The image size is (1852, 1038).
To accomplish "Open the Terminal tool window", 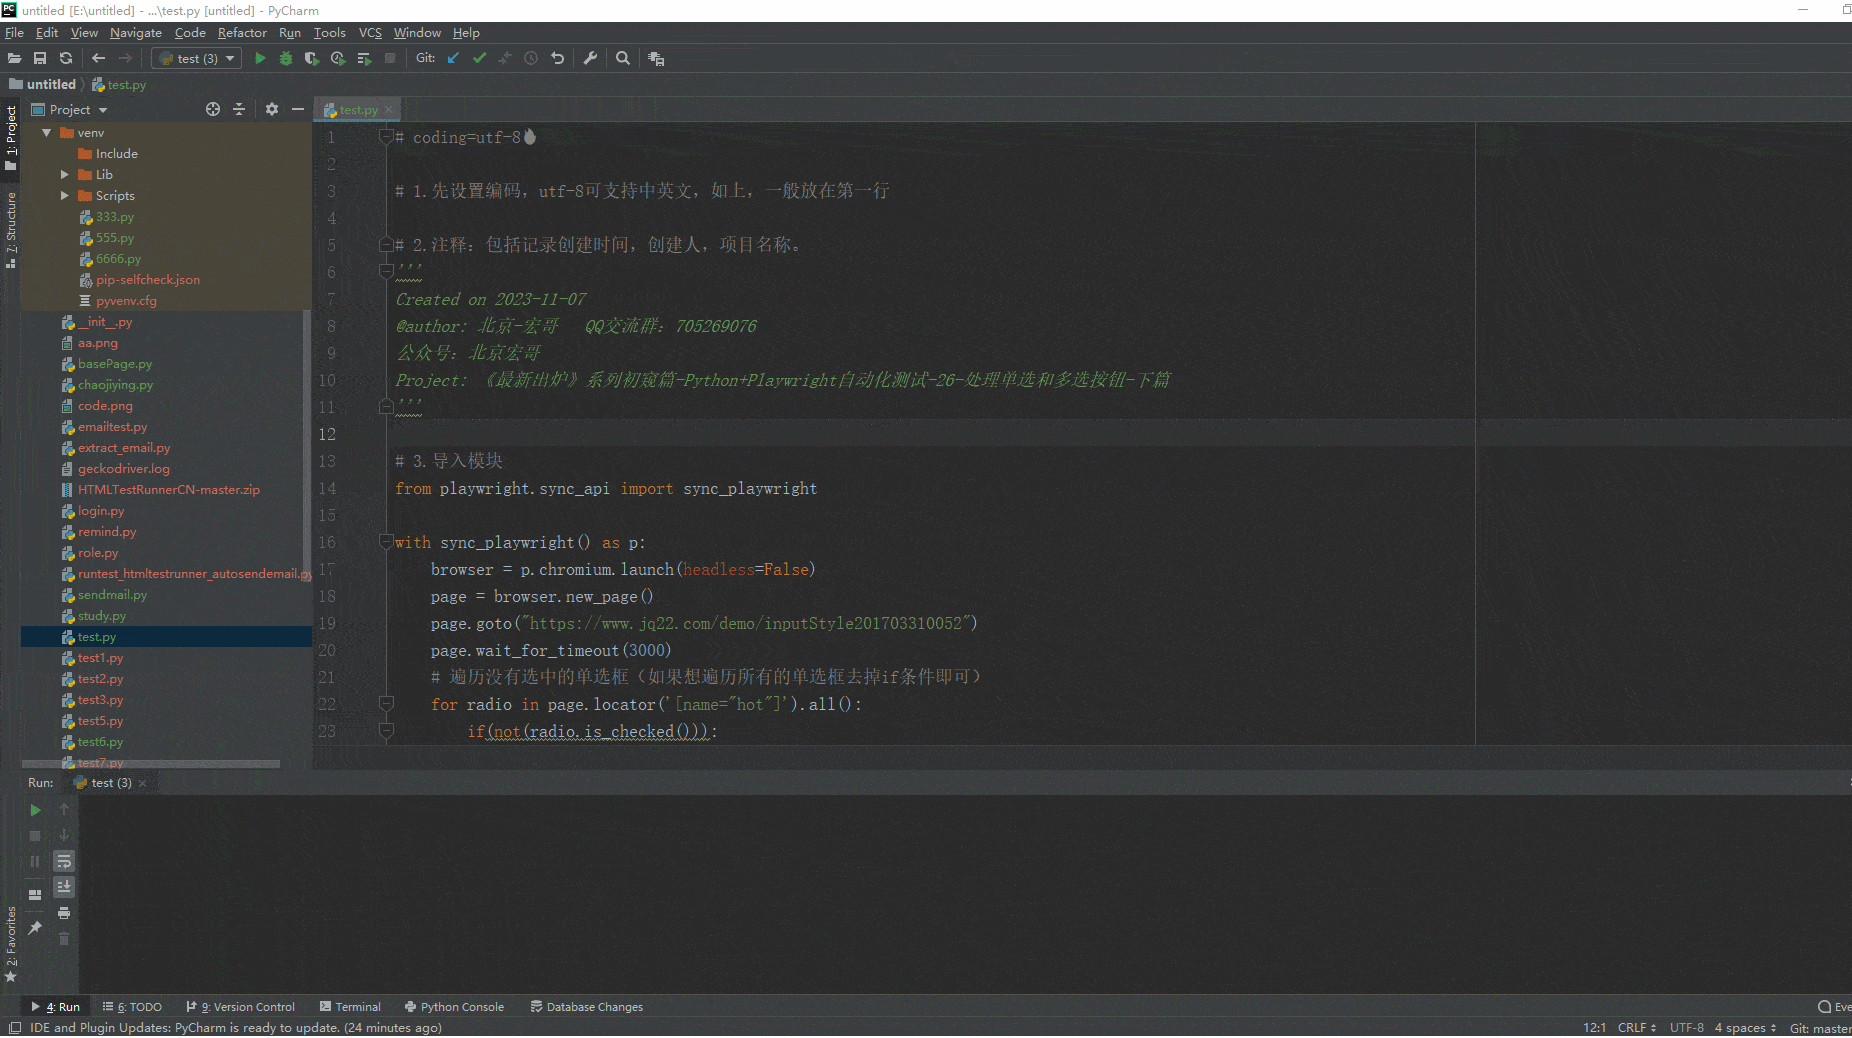I will click(350, 1007).
